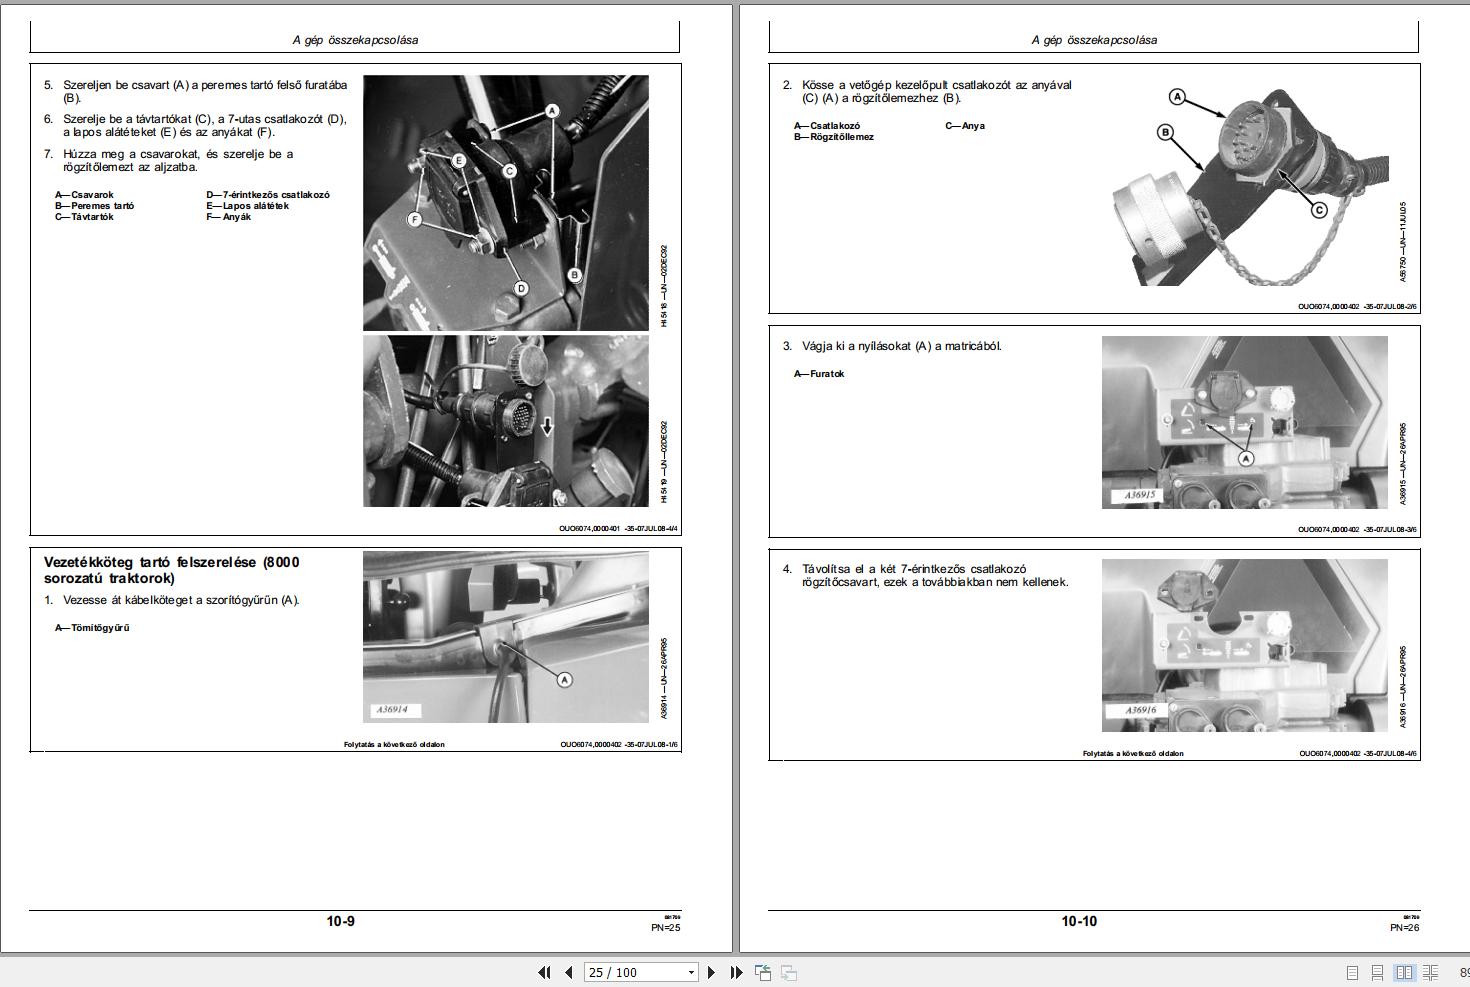The width and height of the screenshot is (1470, 987).
Task: Click the right page header 'A gép összekapcsolása'
Action: click(x=1094, y=40)
